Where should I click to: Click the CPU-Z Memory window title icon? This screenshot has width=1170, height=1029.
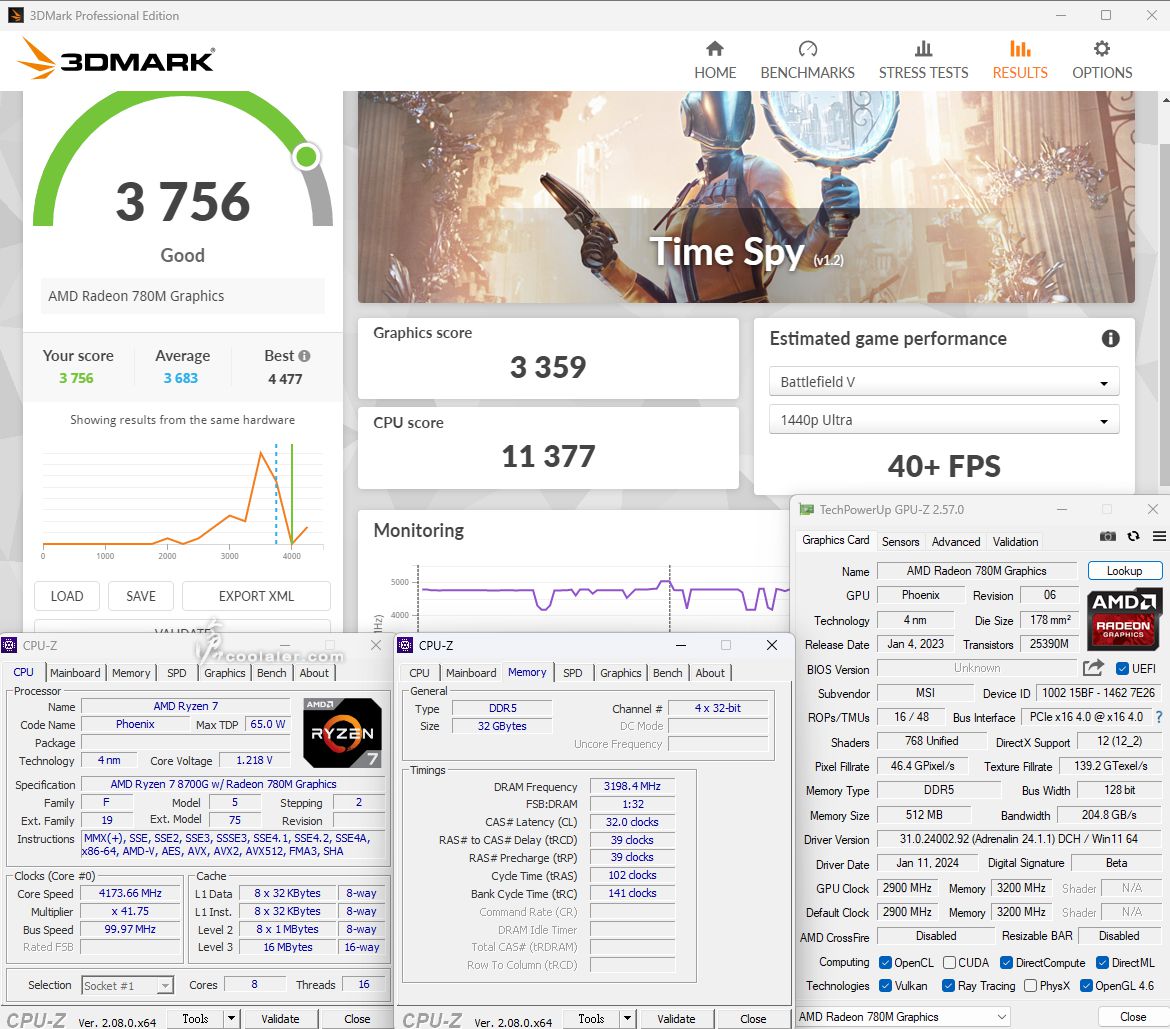click(x=406, y=645)
